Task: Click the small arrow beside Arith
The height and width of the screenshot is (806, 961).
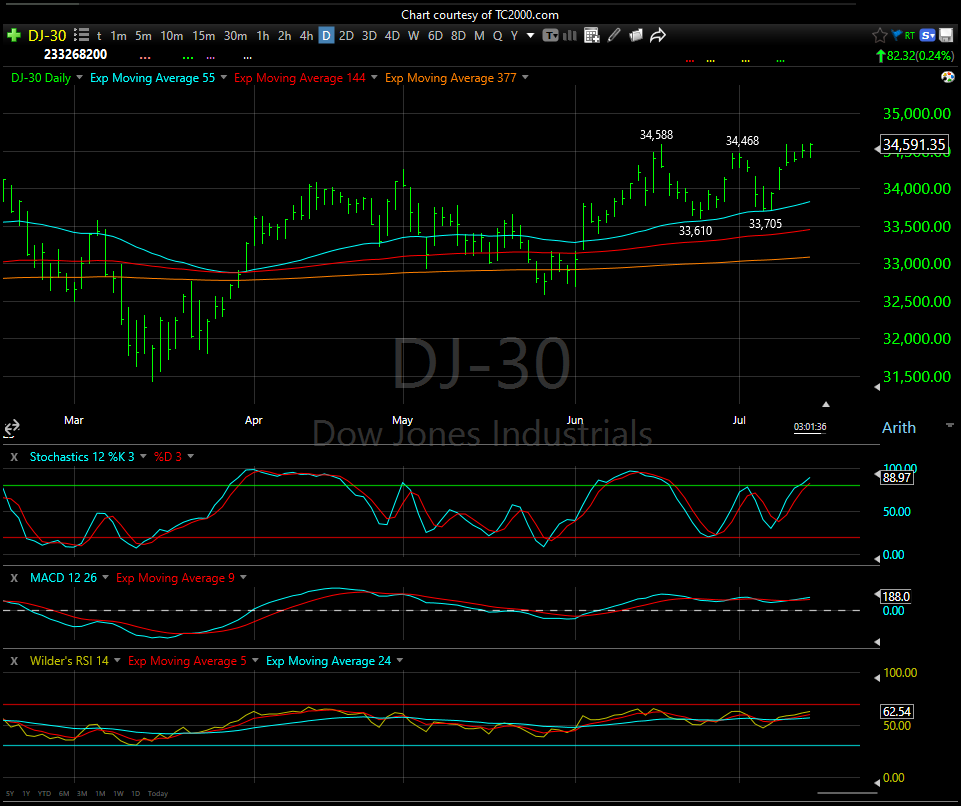Action: [950, 425]
